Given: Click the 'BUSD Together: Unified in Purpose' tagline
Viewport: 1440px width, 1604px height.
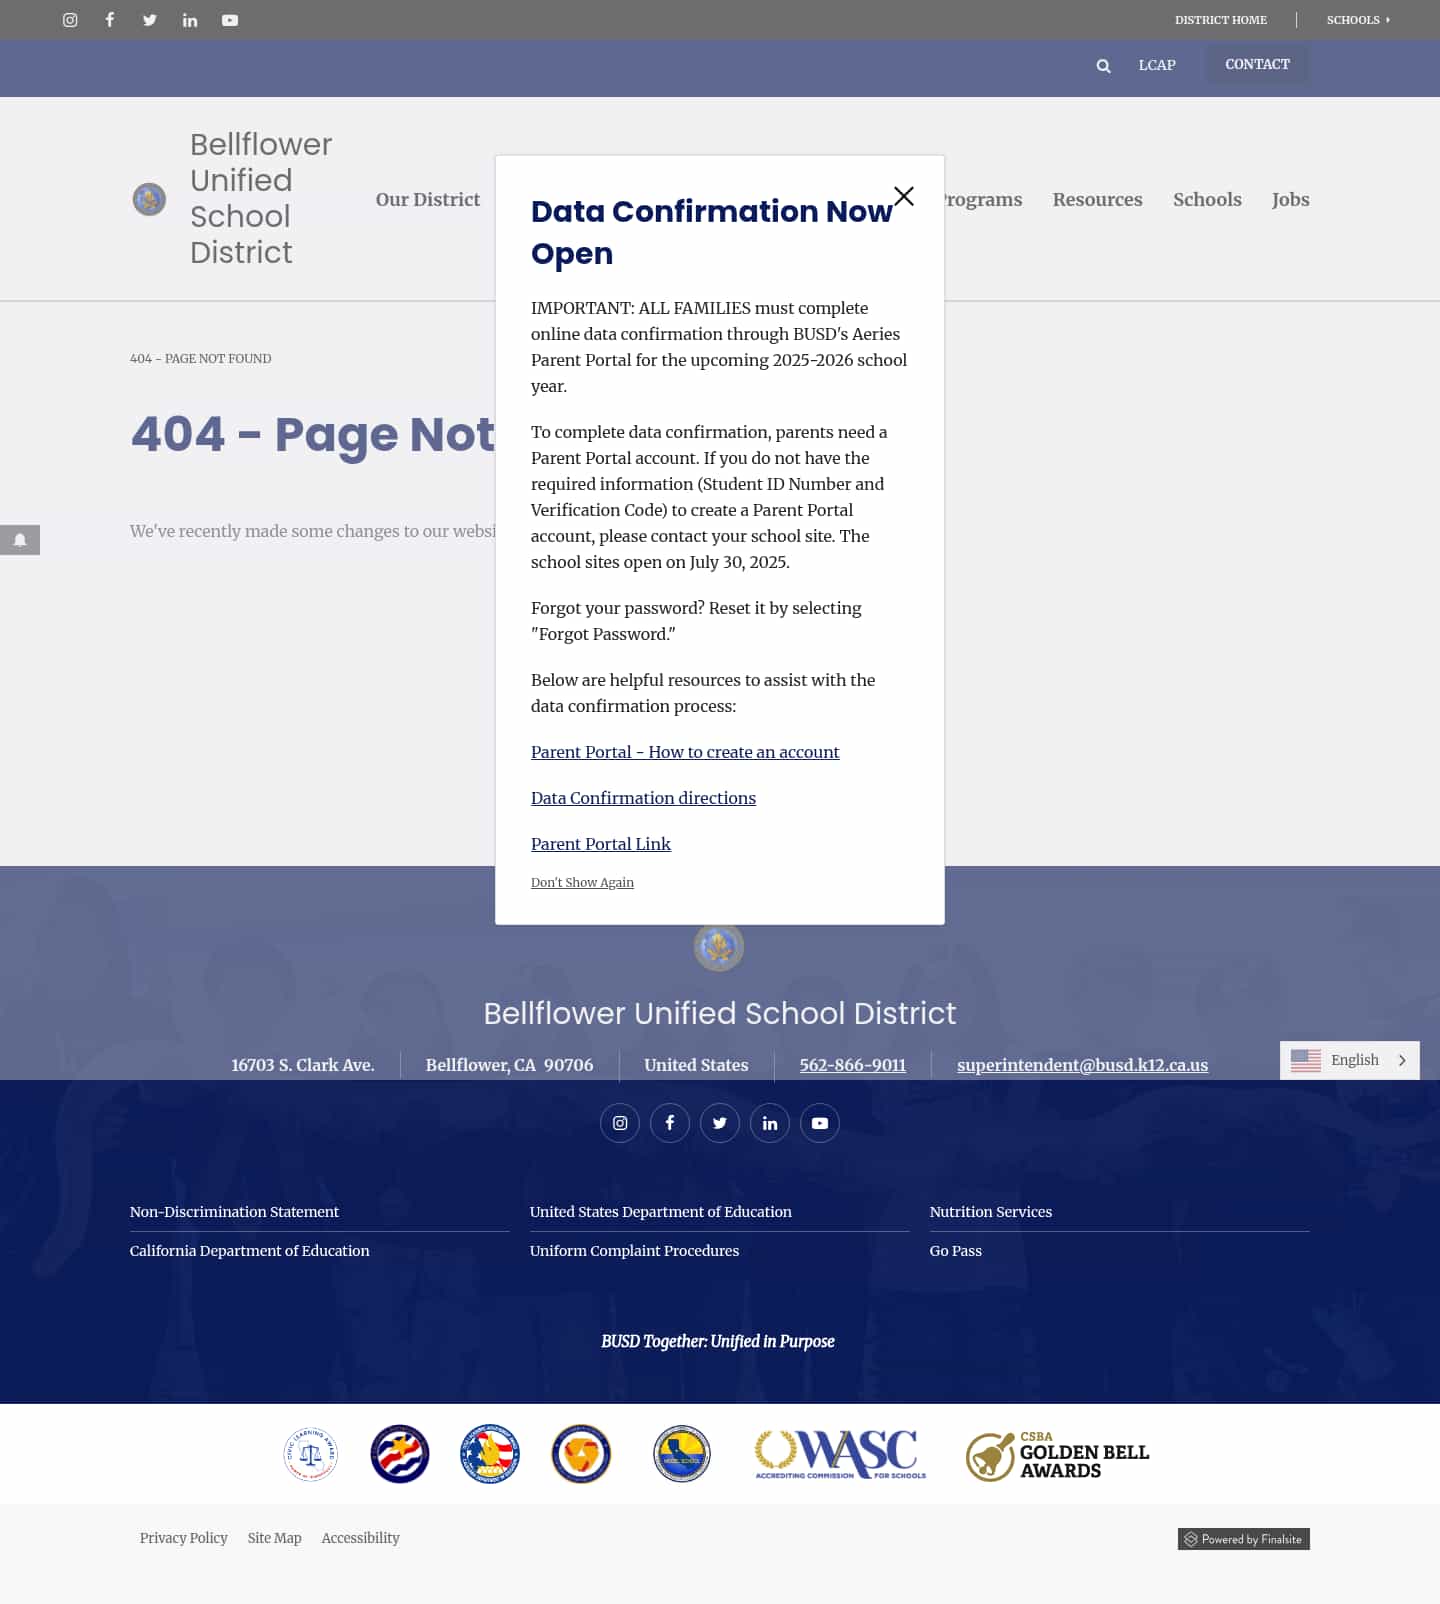Looking at the screenshot, I should (718, 1341).
